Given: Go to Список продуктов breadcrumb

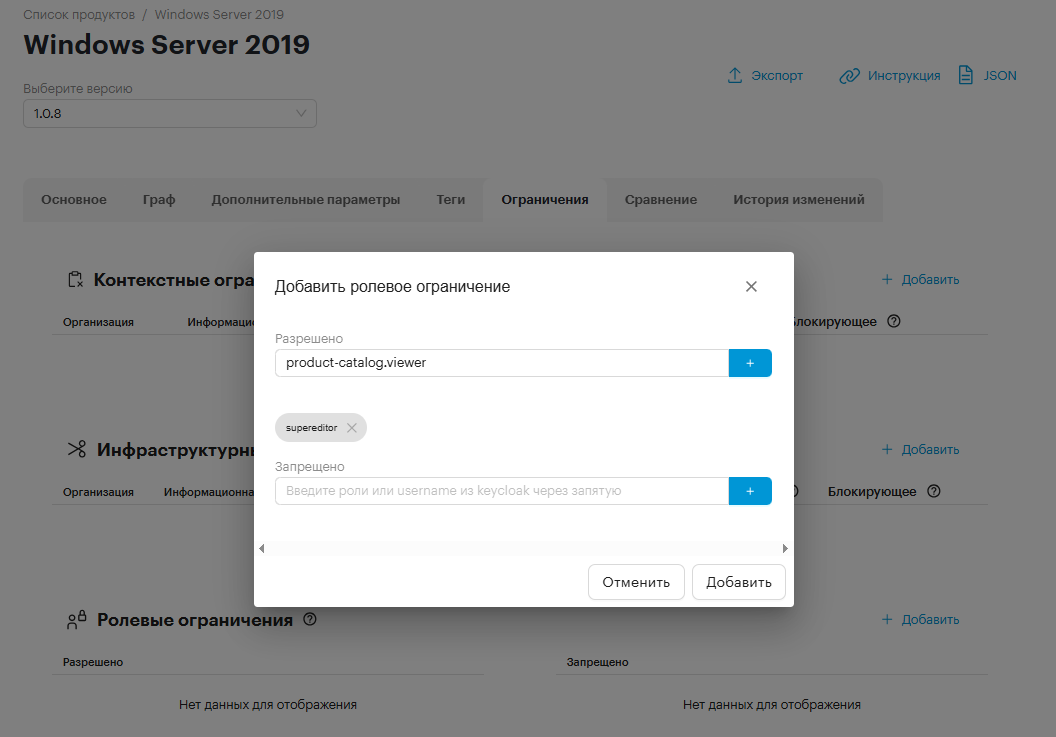Looking at the screenshot, I should pyautogui.click(x=79, y=15).
